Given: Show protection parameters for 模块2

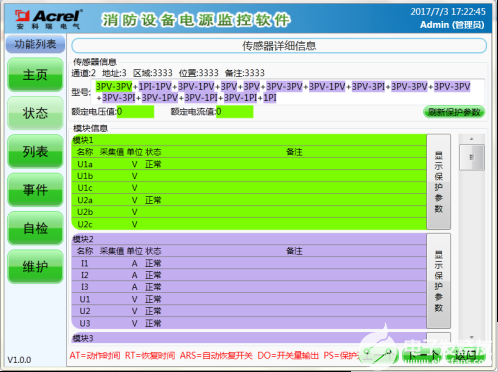Looking at the screenshot, I should 439,281.
